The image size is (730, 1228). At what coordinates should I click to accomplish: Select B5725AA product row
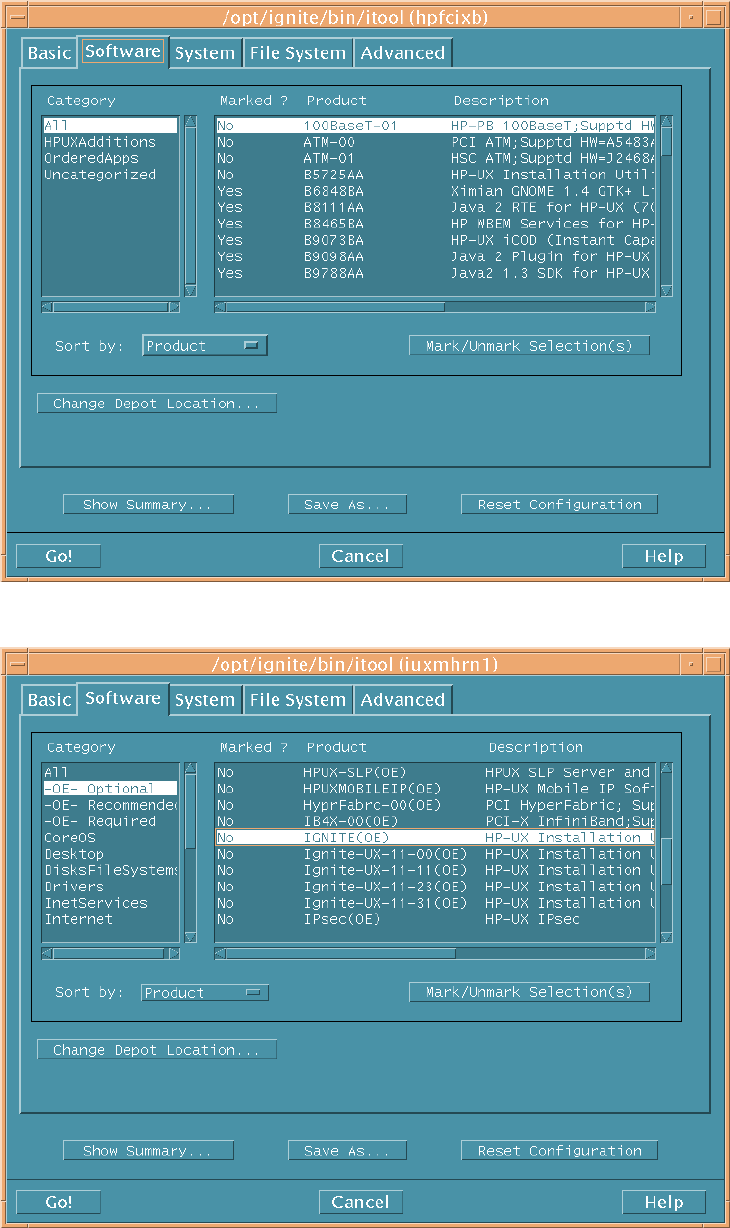[435, 175]
